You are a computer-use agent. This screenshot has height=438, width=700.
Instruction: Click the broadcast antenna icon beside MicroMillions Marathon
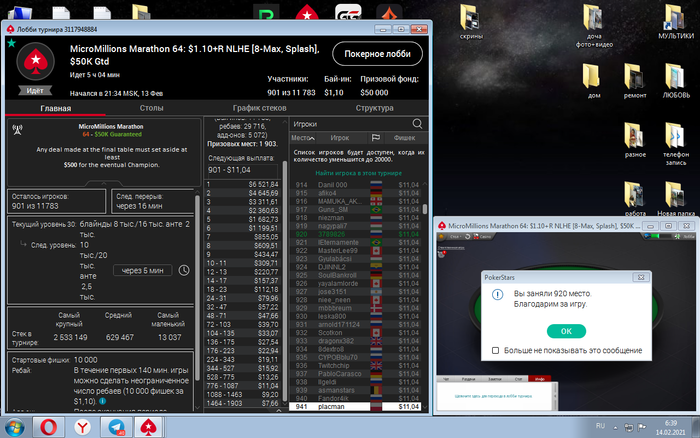coord(17,130)
